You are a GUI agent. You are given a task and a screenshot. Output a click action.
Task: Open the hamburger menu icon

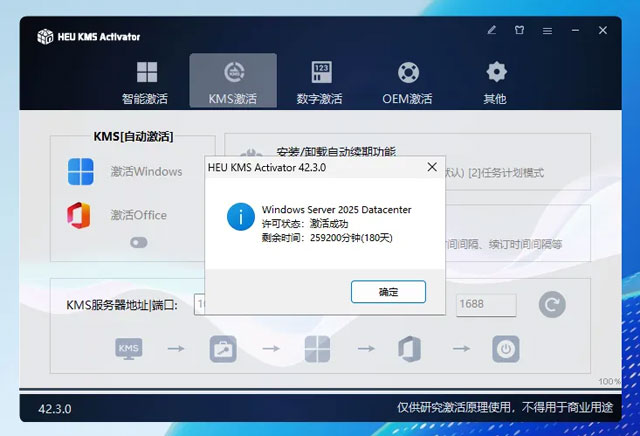tap(547, 31)
